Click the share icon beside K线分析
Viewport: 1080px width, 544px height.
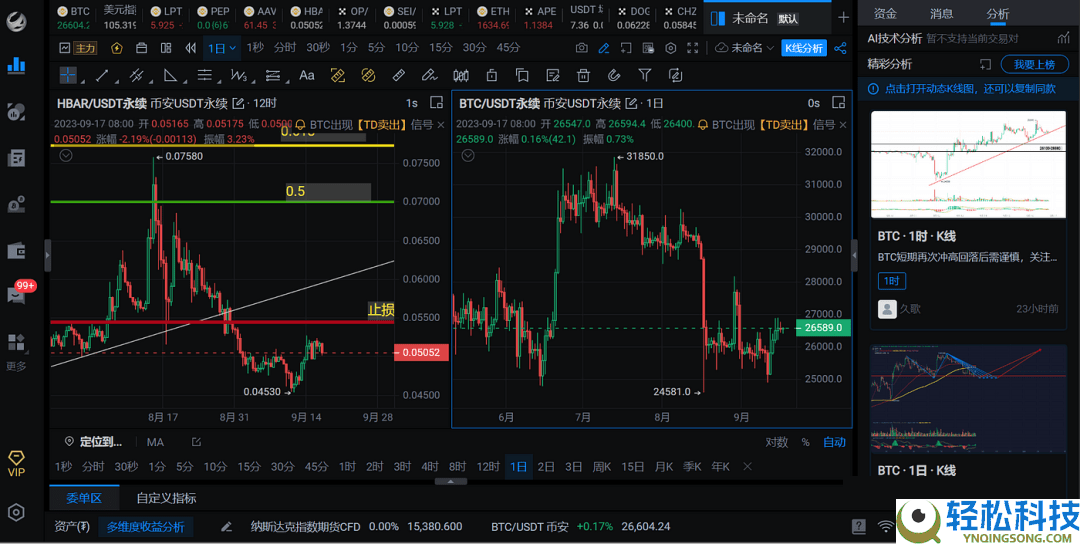point(841,48)
